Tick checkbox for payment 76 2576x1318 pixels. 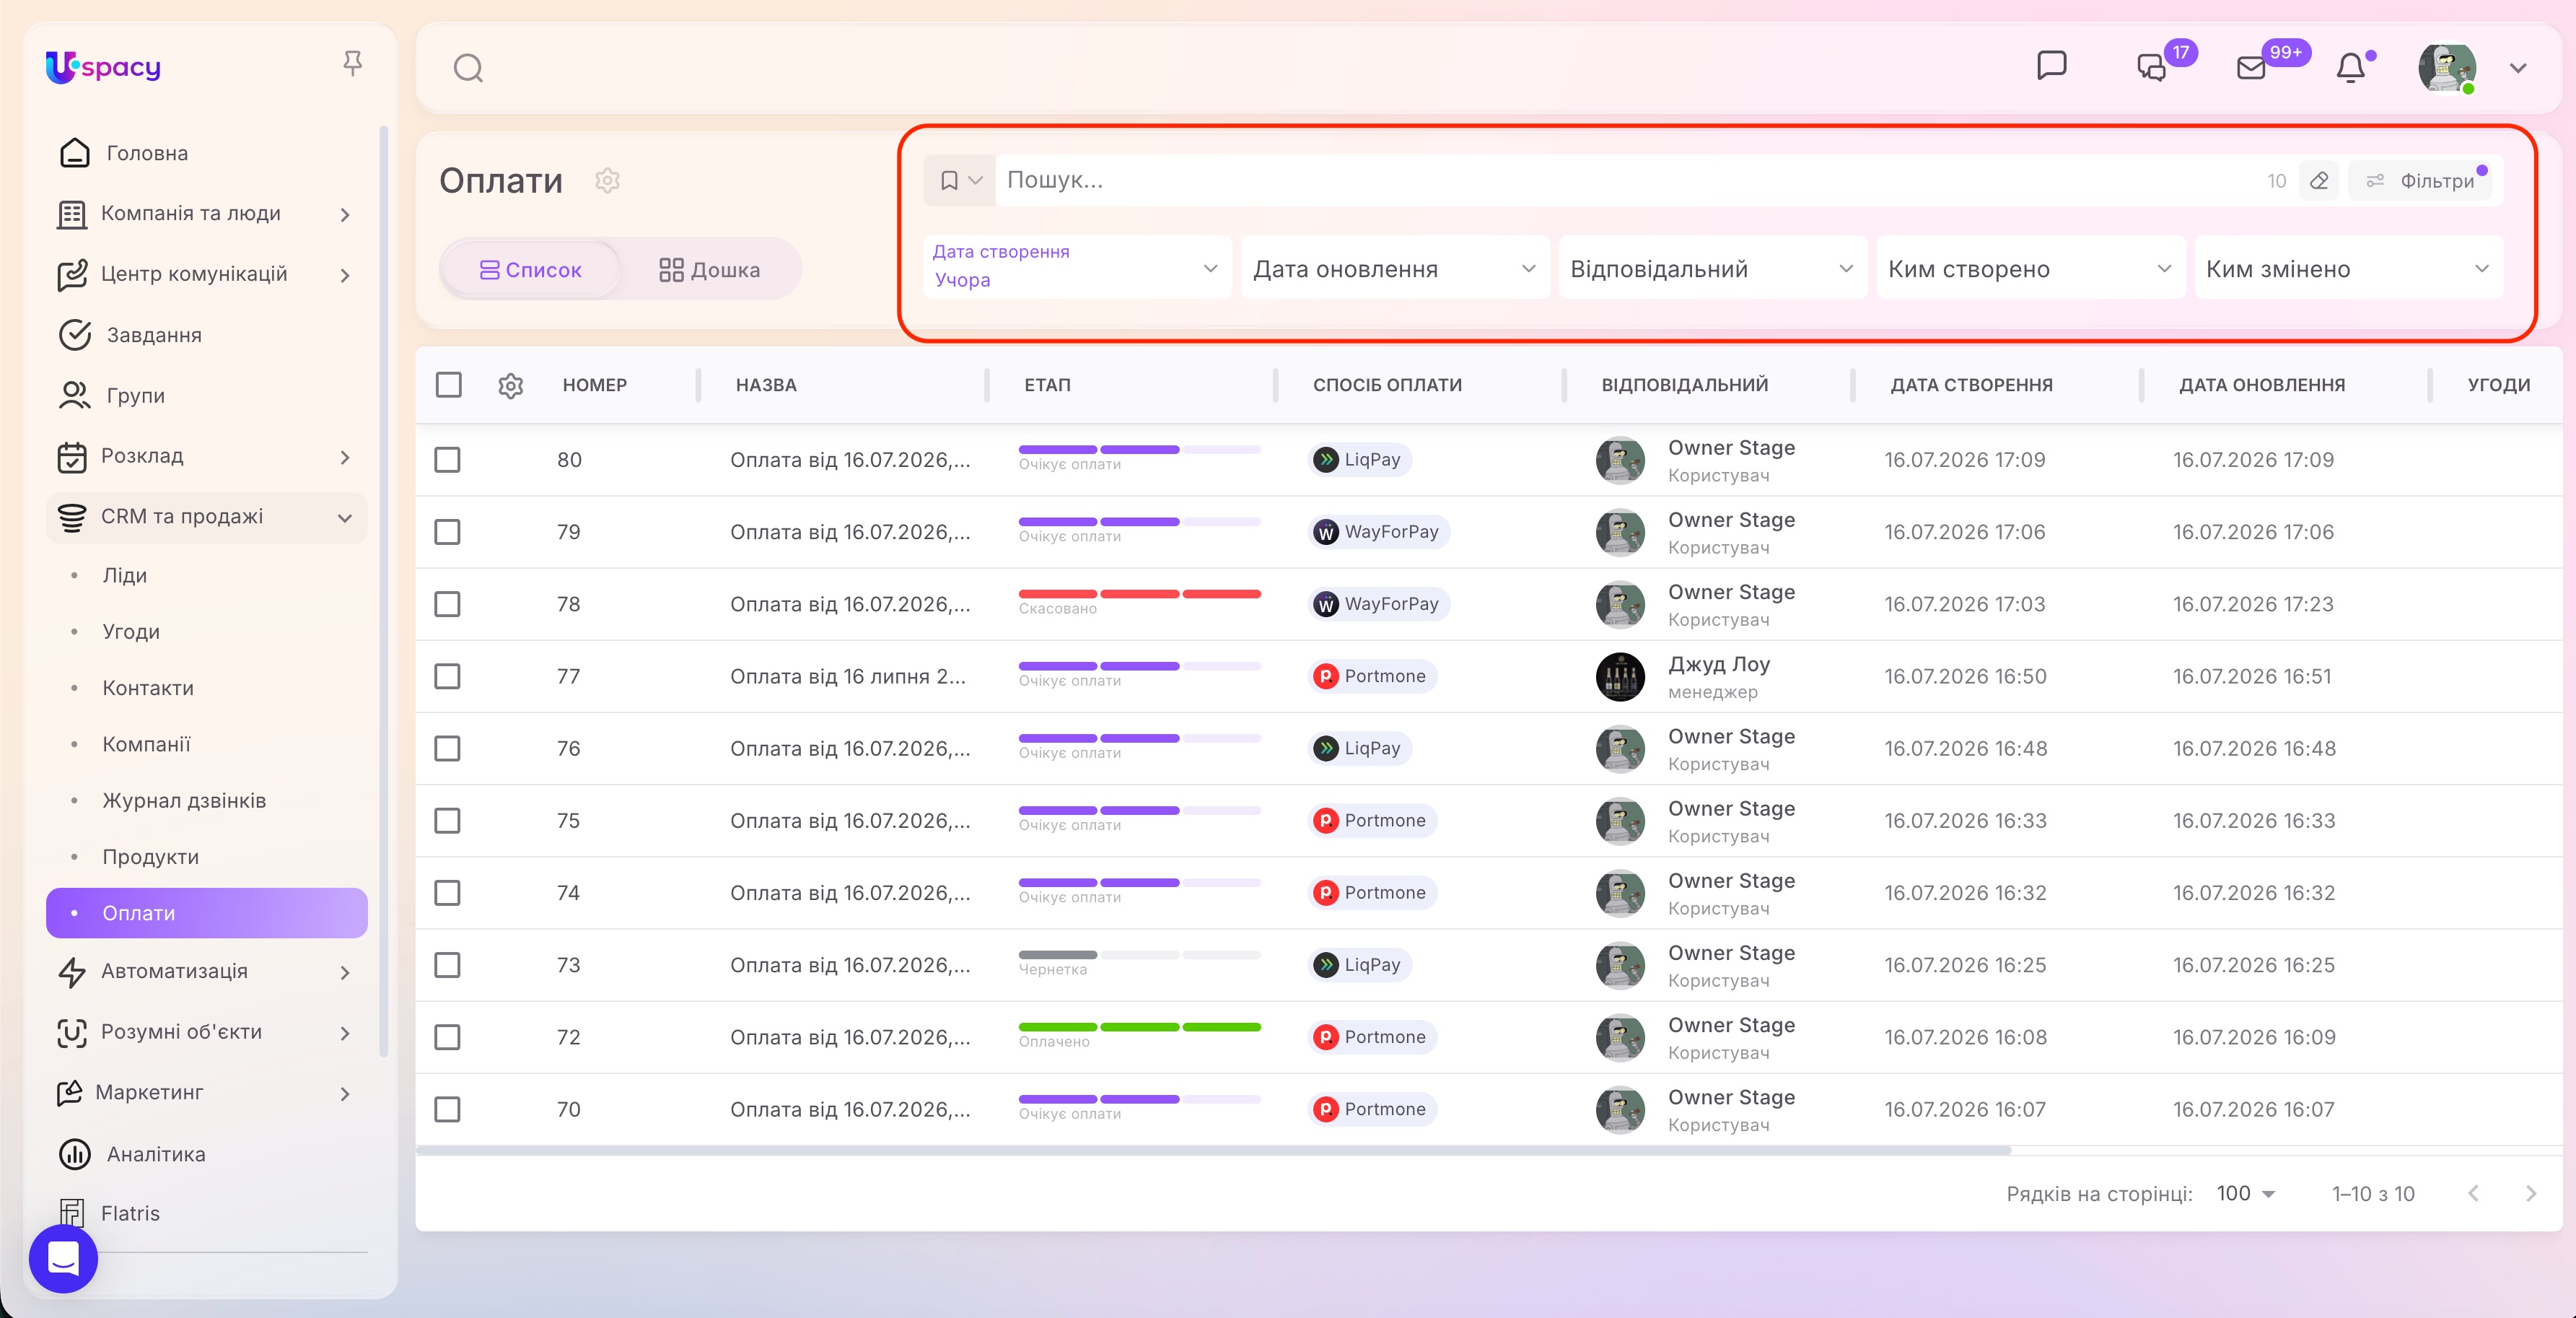pos(447,748)
